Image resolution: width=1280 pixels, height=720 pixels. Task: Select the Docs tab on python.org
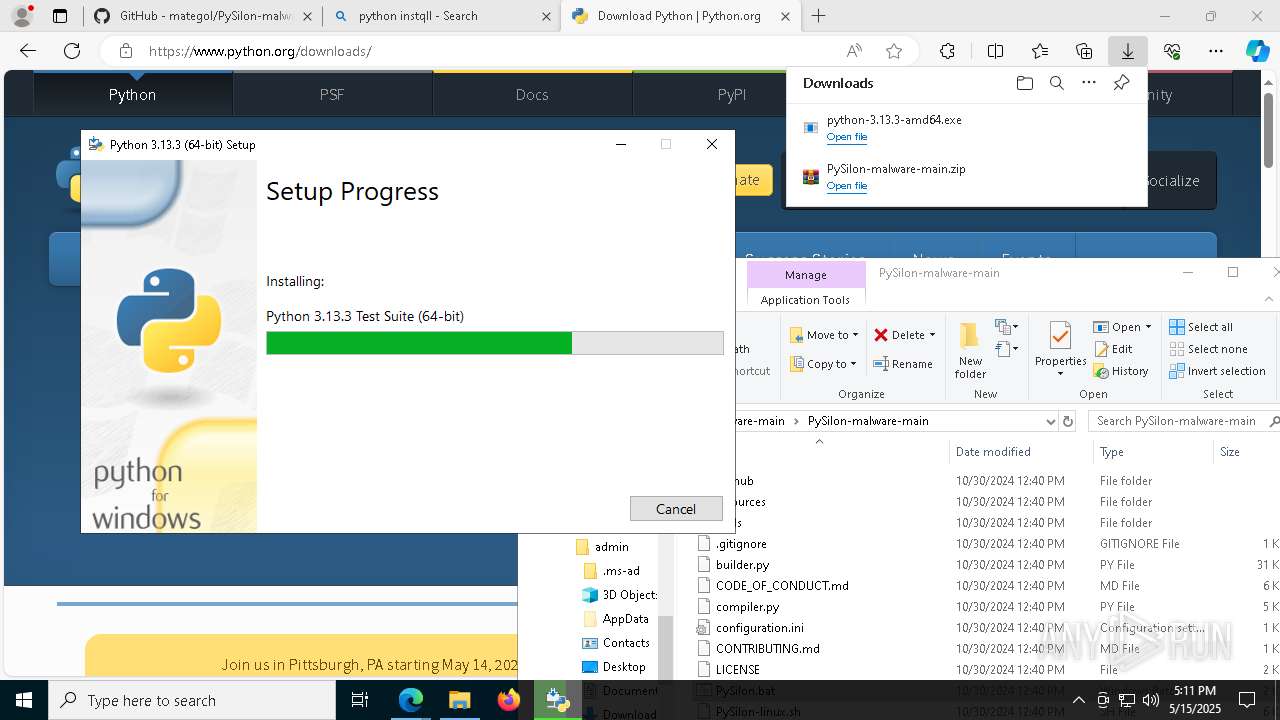click(532, 95)
